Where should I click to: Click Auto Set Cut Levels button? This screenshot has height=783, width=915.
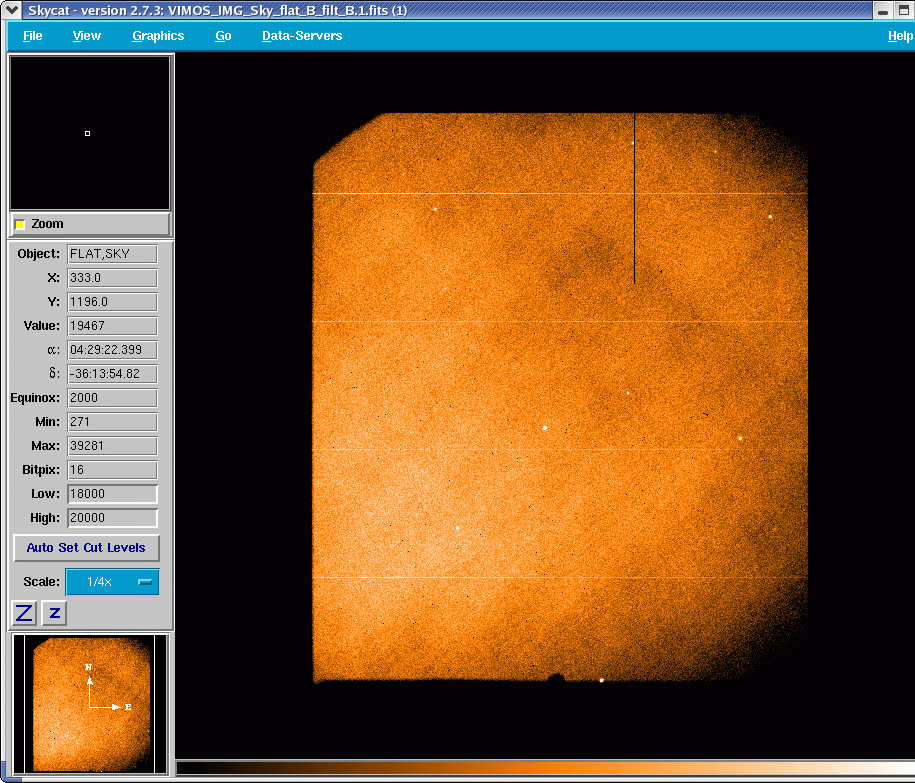(86, 548)
